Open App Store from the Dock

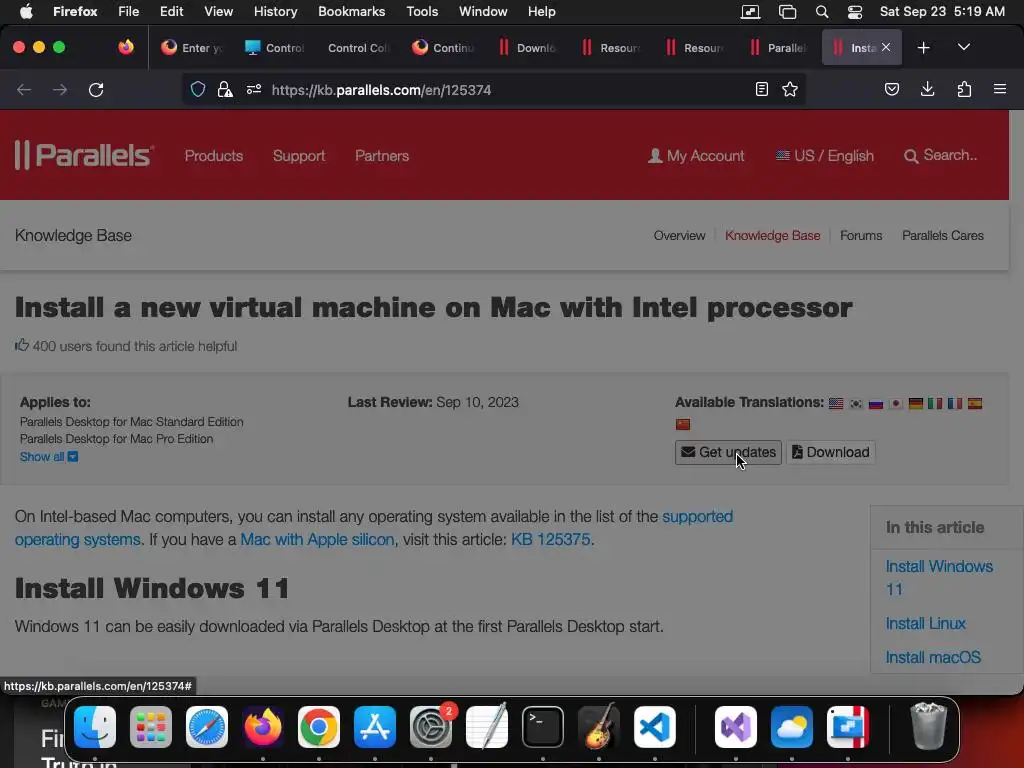tap(375, 726)
